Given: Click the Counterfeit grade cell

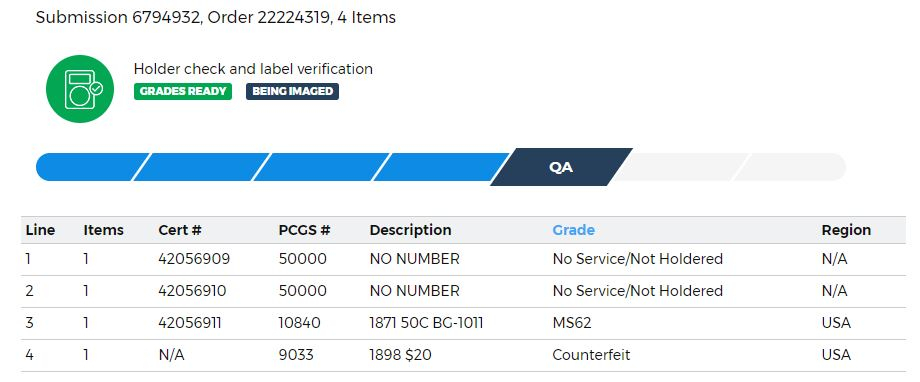Looking at the screenshot, I should (591, 355).
